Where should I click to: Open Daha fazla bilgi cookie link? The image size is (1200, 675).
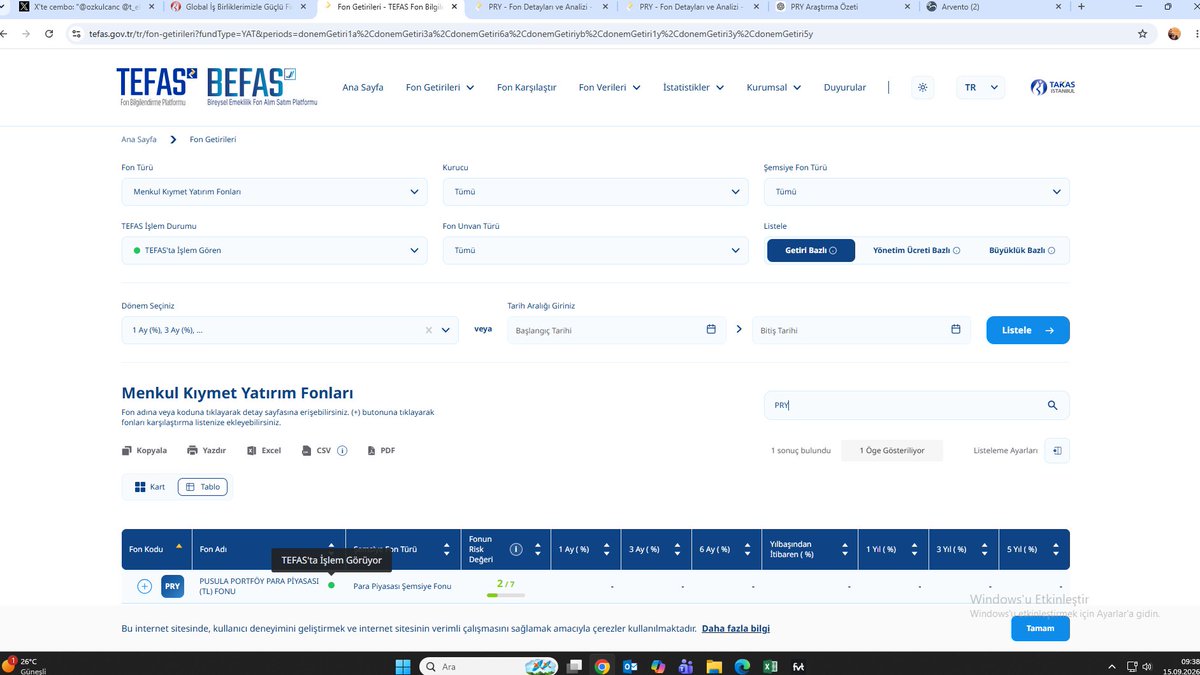[736, 629]
